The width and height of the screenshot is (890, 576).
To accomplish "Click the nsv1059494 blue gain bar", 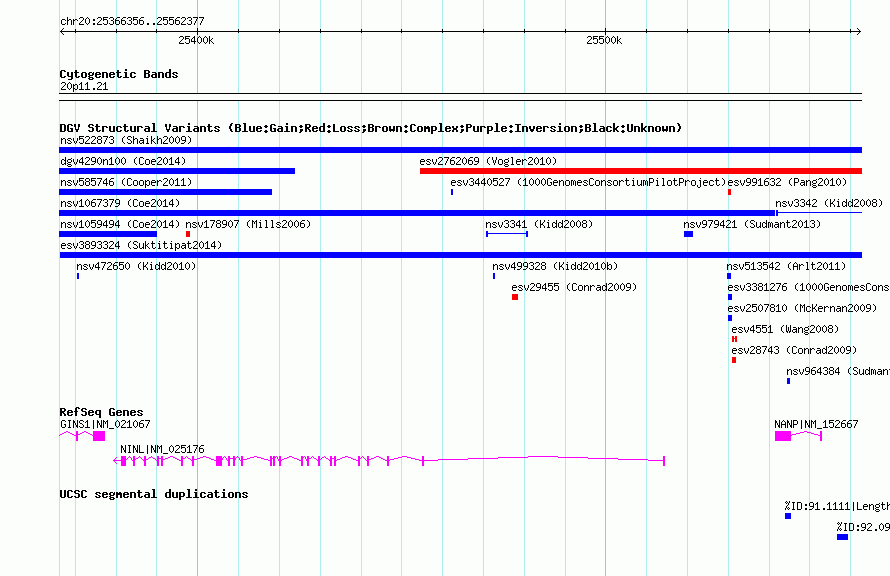I will coord(108,234).
